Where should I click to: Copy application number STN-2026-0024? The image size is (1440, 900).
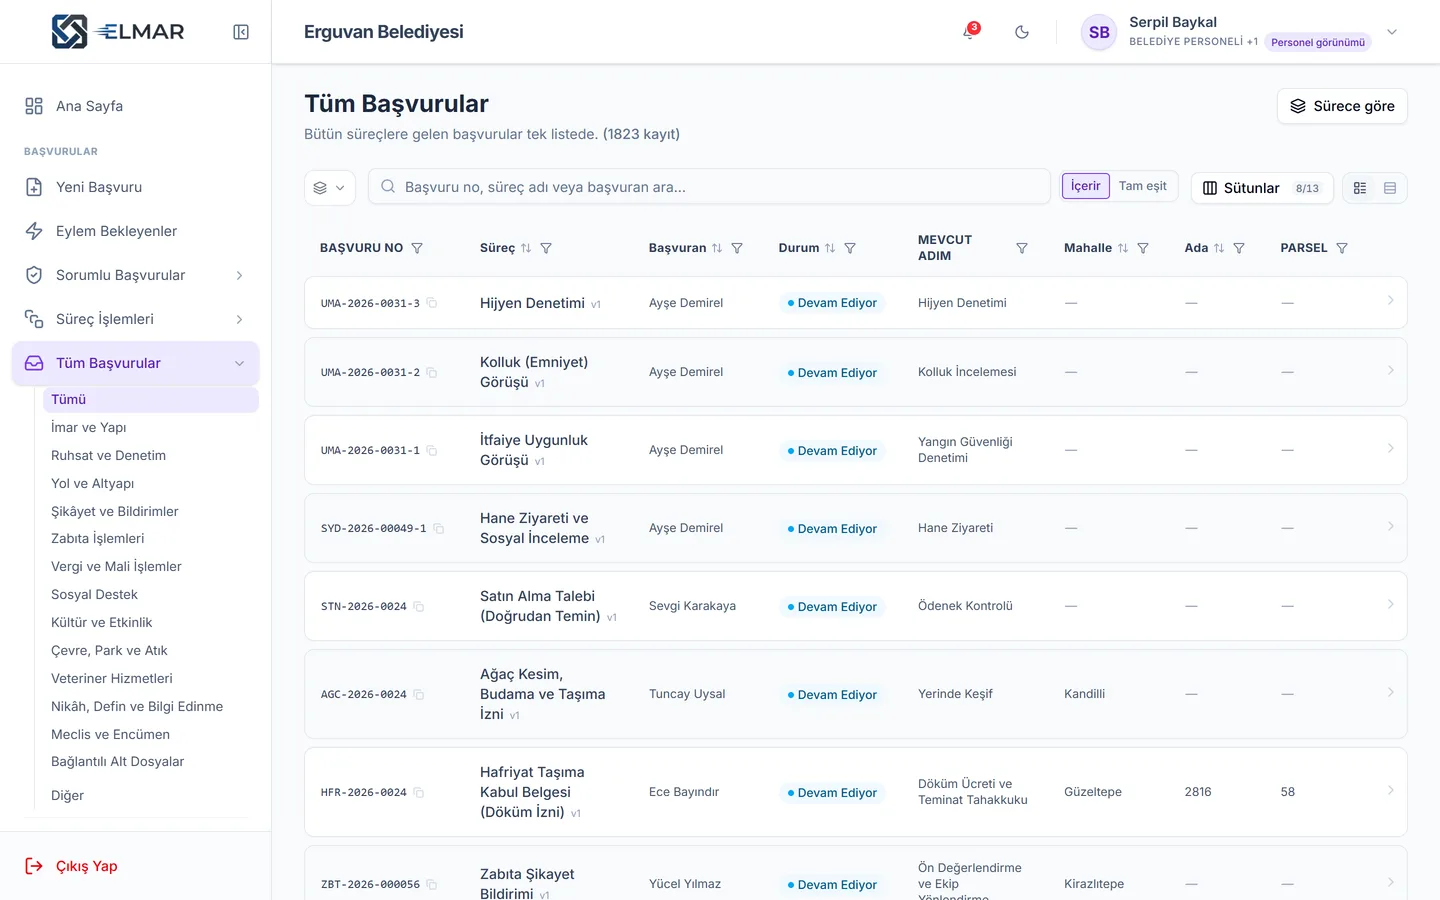(x=419, y=607)
